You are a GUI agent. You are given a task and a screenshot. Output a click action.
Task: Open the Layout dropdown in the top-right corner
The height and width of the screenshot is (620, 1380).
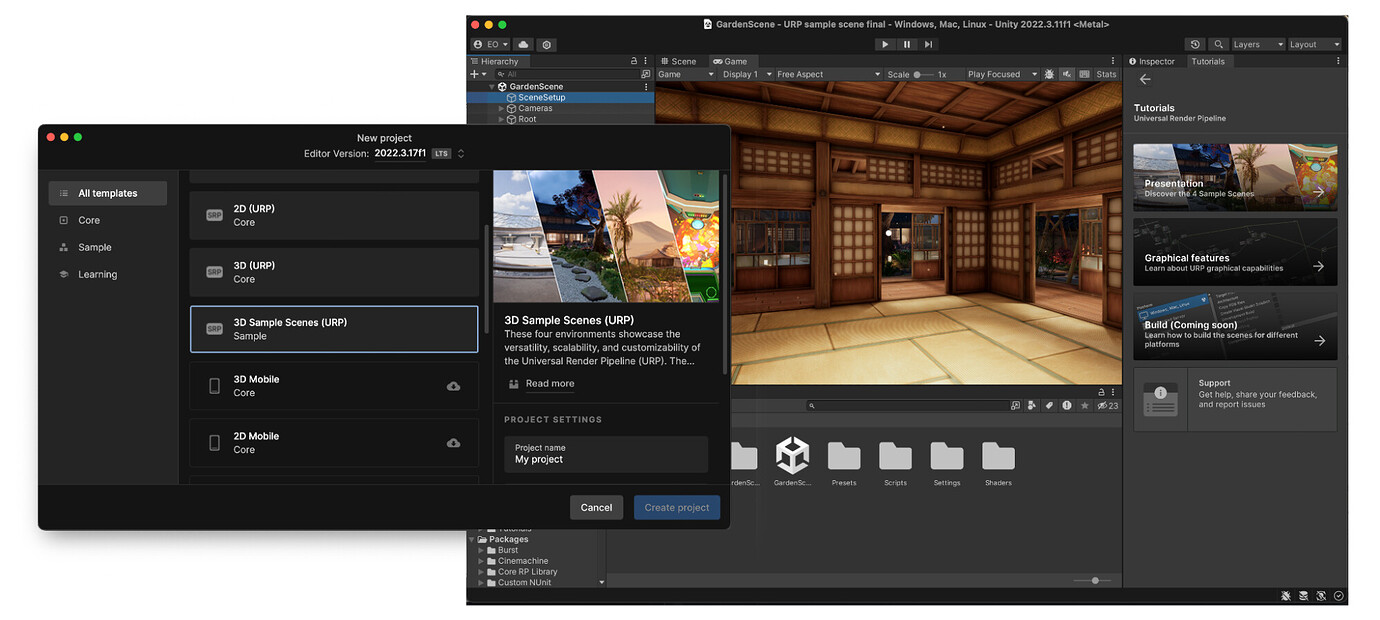coord(1312,44)
